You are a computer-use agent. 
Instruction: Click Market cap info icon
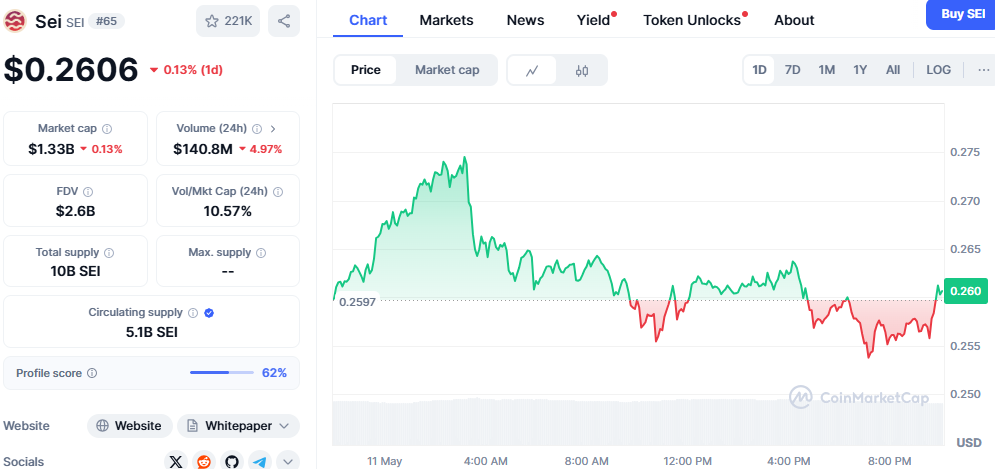[107, 129]
